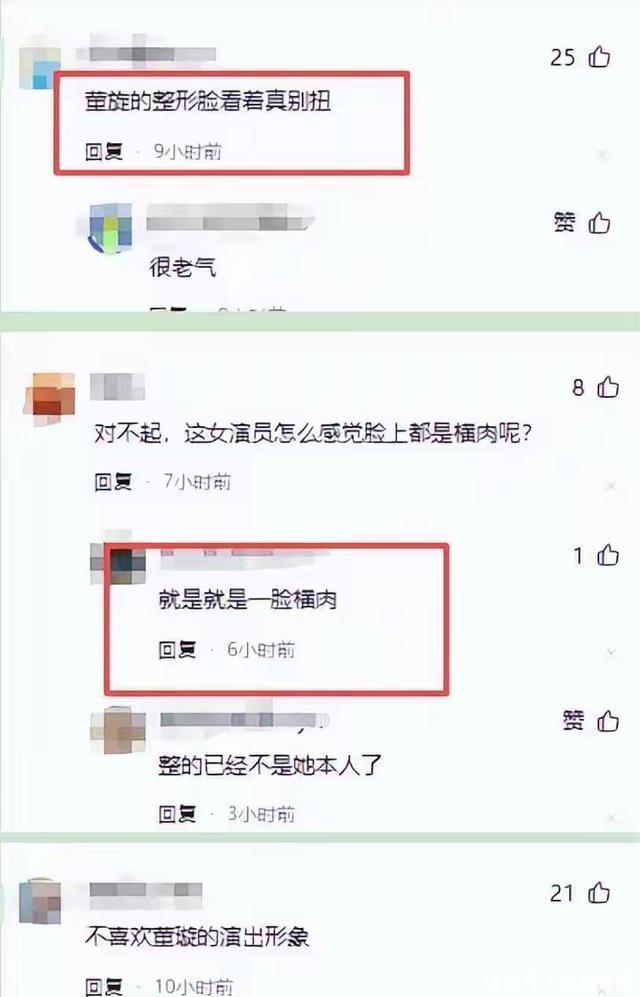Like the '整的已经不是她本人了' reply
Viewport: 640px width, 997px height.
pos(608,721)
